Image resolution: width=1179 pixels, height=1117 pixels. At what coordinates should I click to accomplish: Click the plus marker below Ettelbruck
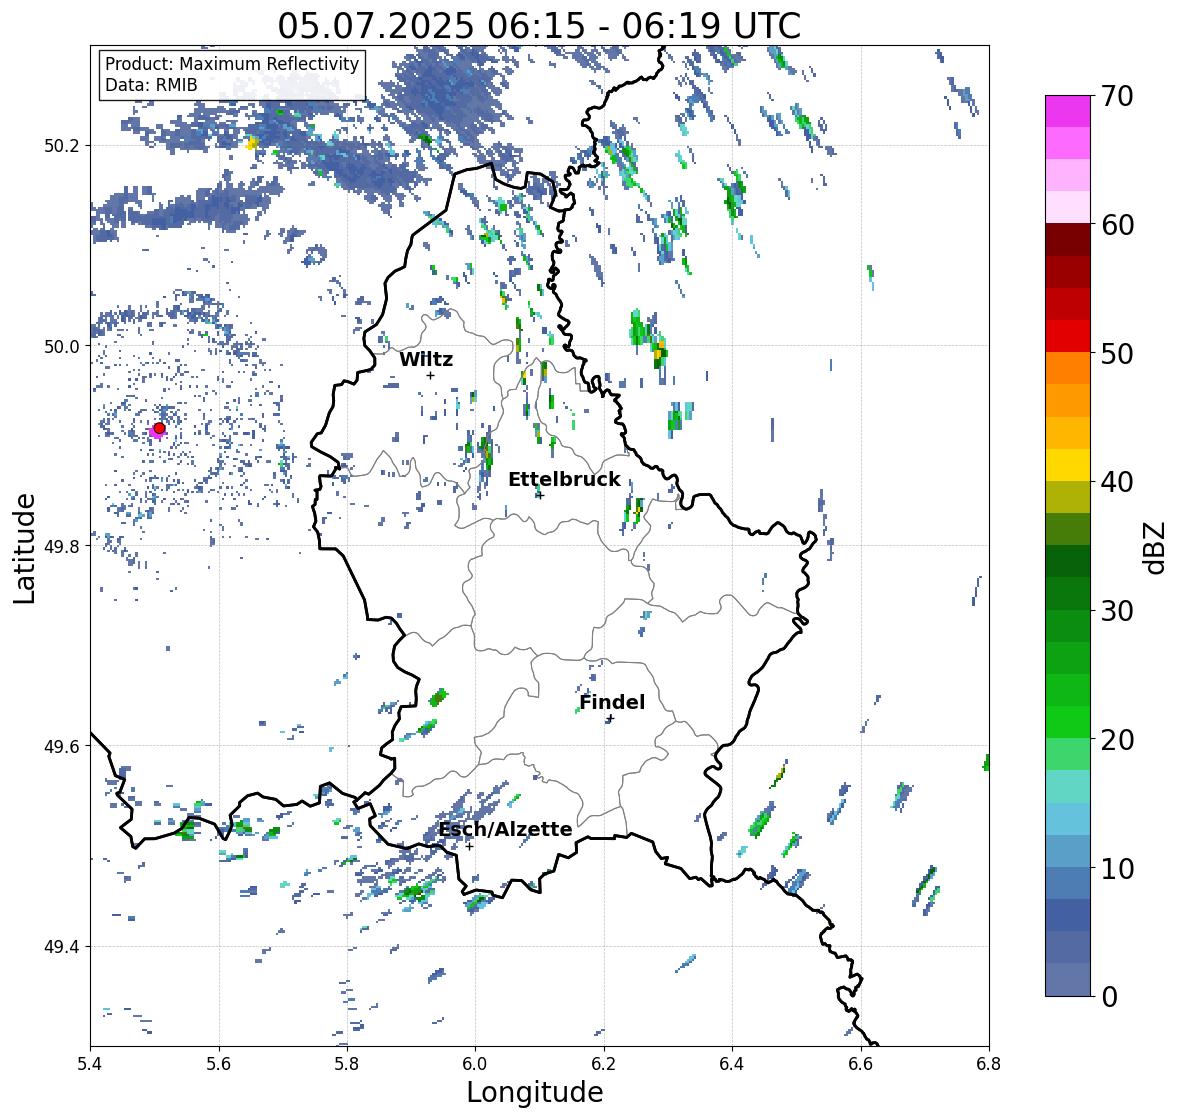click(x=539, y=495)
